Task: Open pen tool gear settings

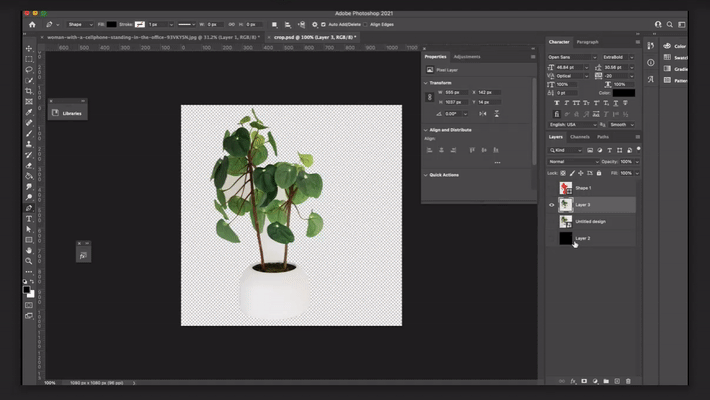Action: tap(315, 24)
